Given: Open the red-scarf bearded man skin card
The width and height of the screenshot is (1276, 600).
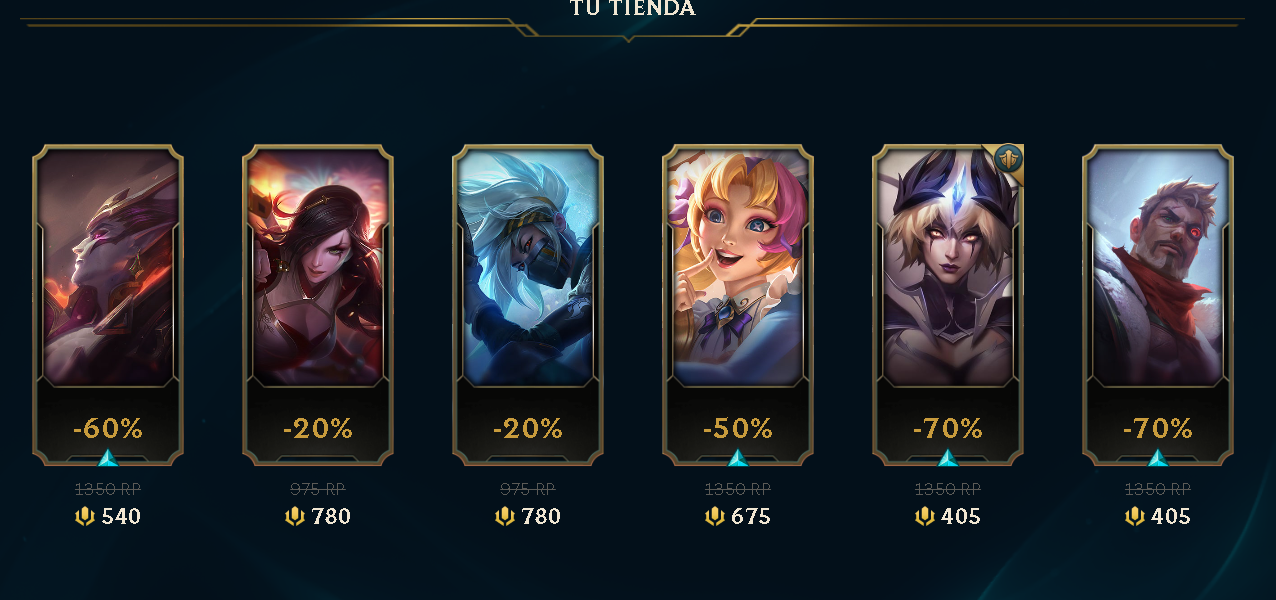Looking at the screenshot, I should [1158, 305].
